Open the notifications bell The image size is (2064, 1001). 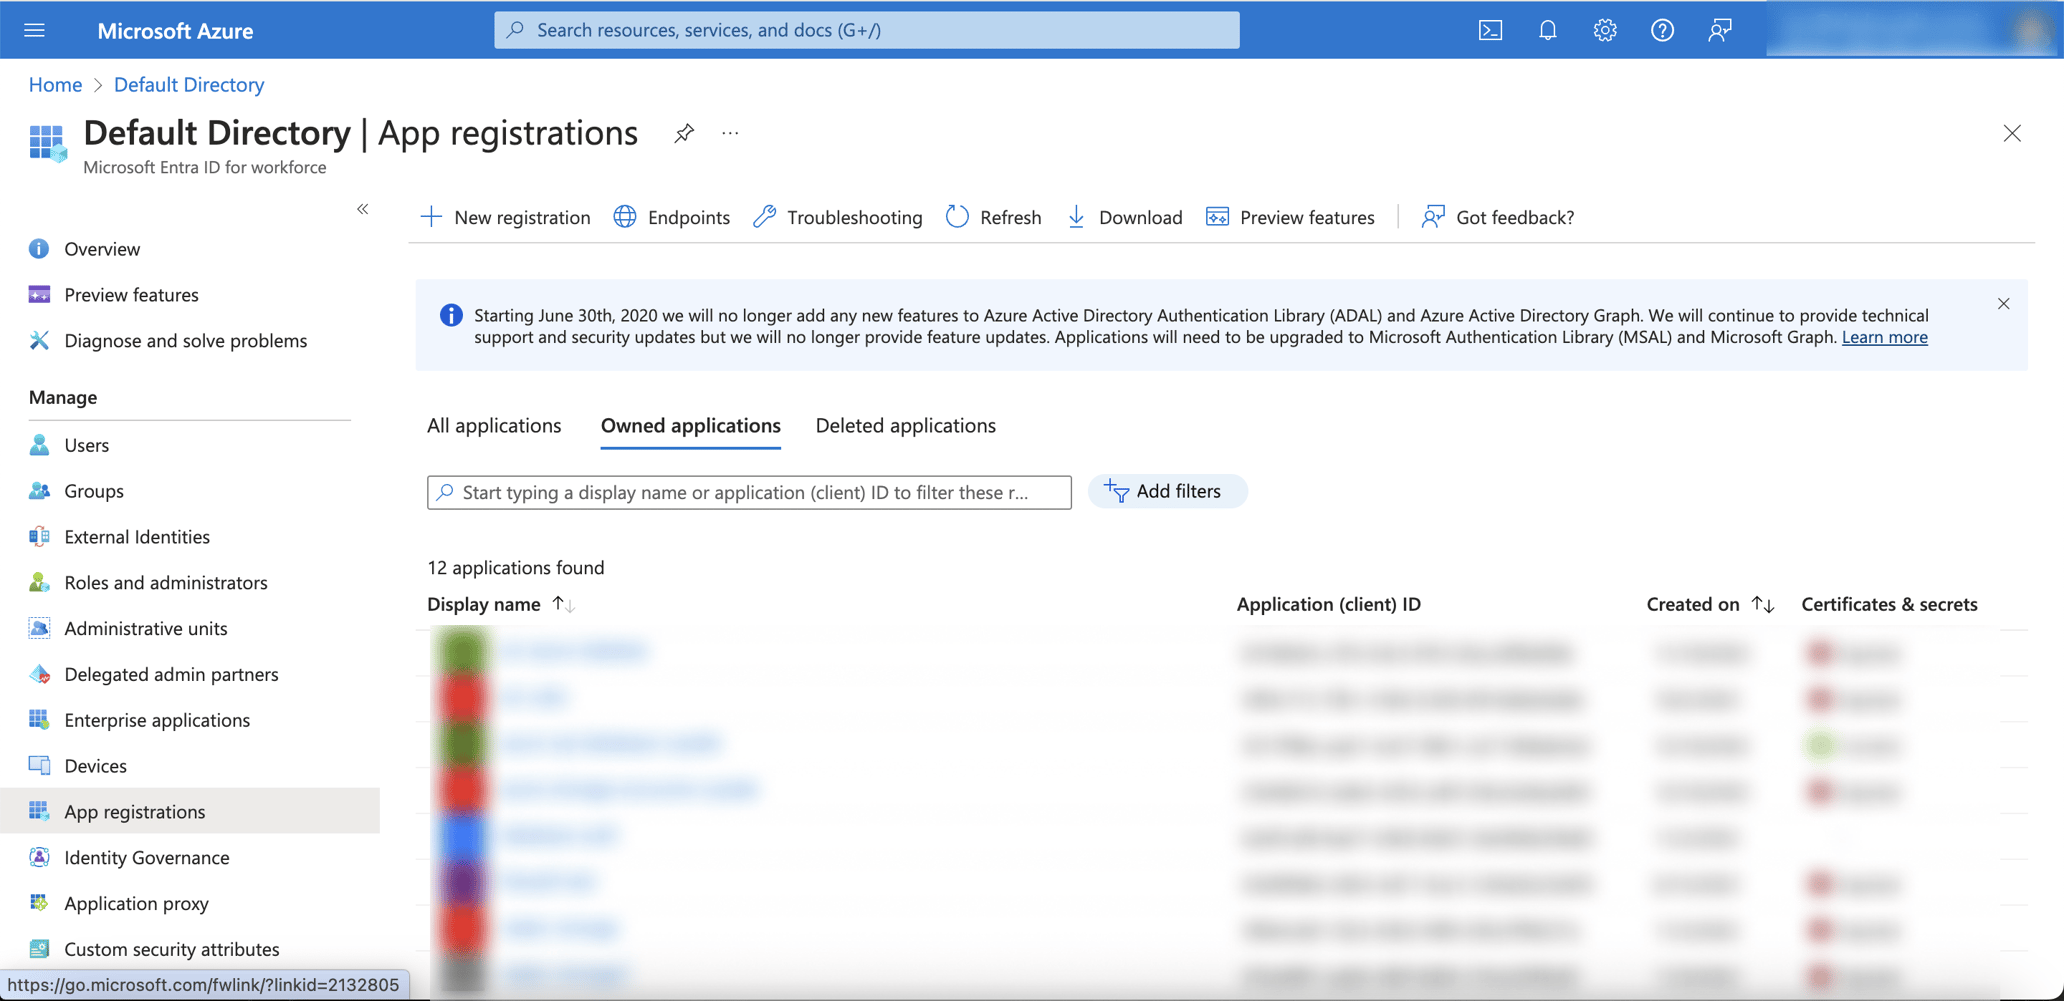[1547, 30]
